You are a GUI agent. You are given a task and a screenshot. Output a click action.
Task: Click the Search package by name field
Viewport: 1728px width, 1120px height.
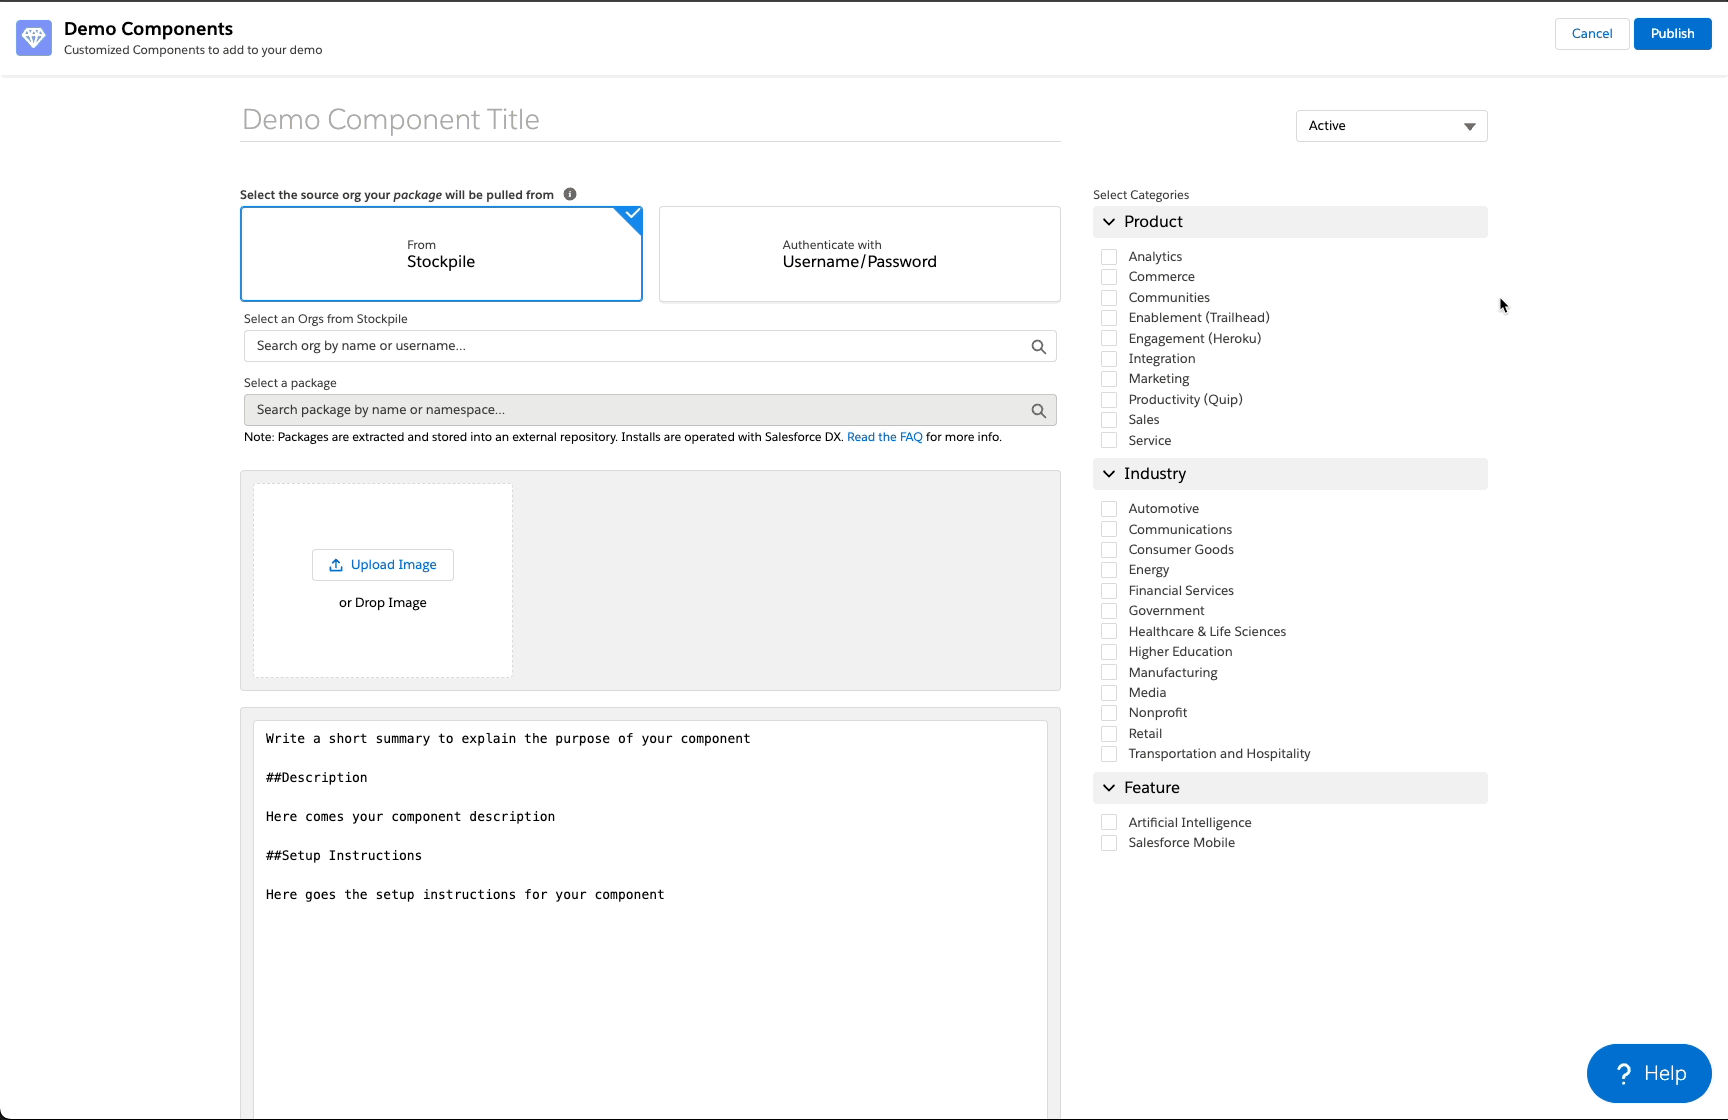[650, 410]
